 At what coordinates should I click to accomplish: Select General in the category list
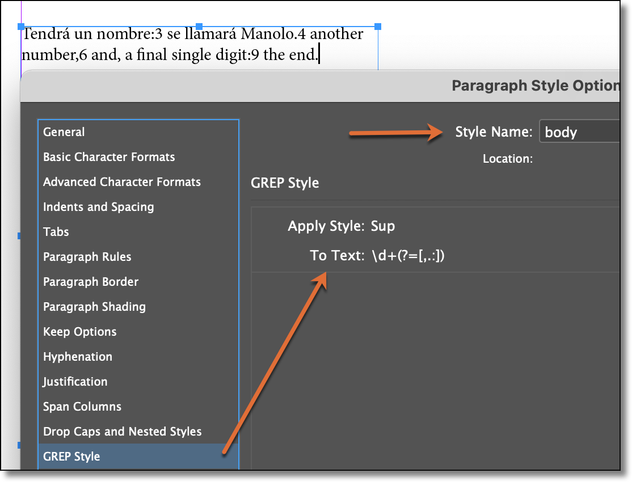tap(64, 132)
